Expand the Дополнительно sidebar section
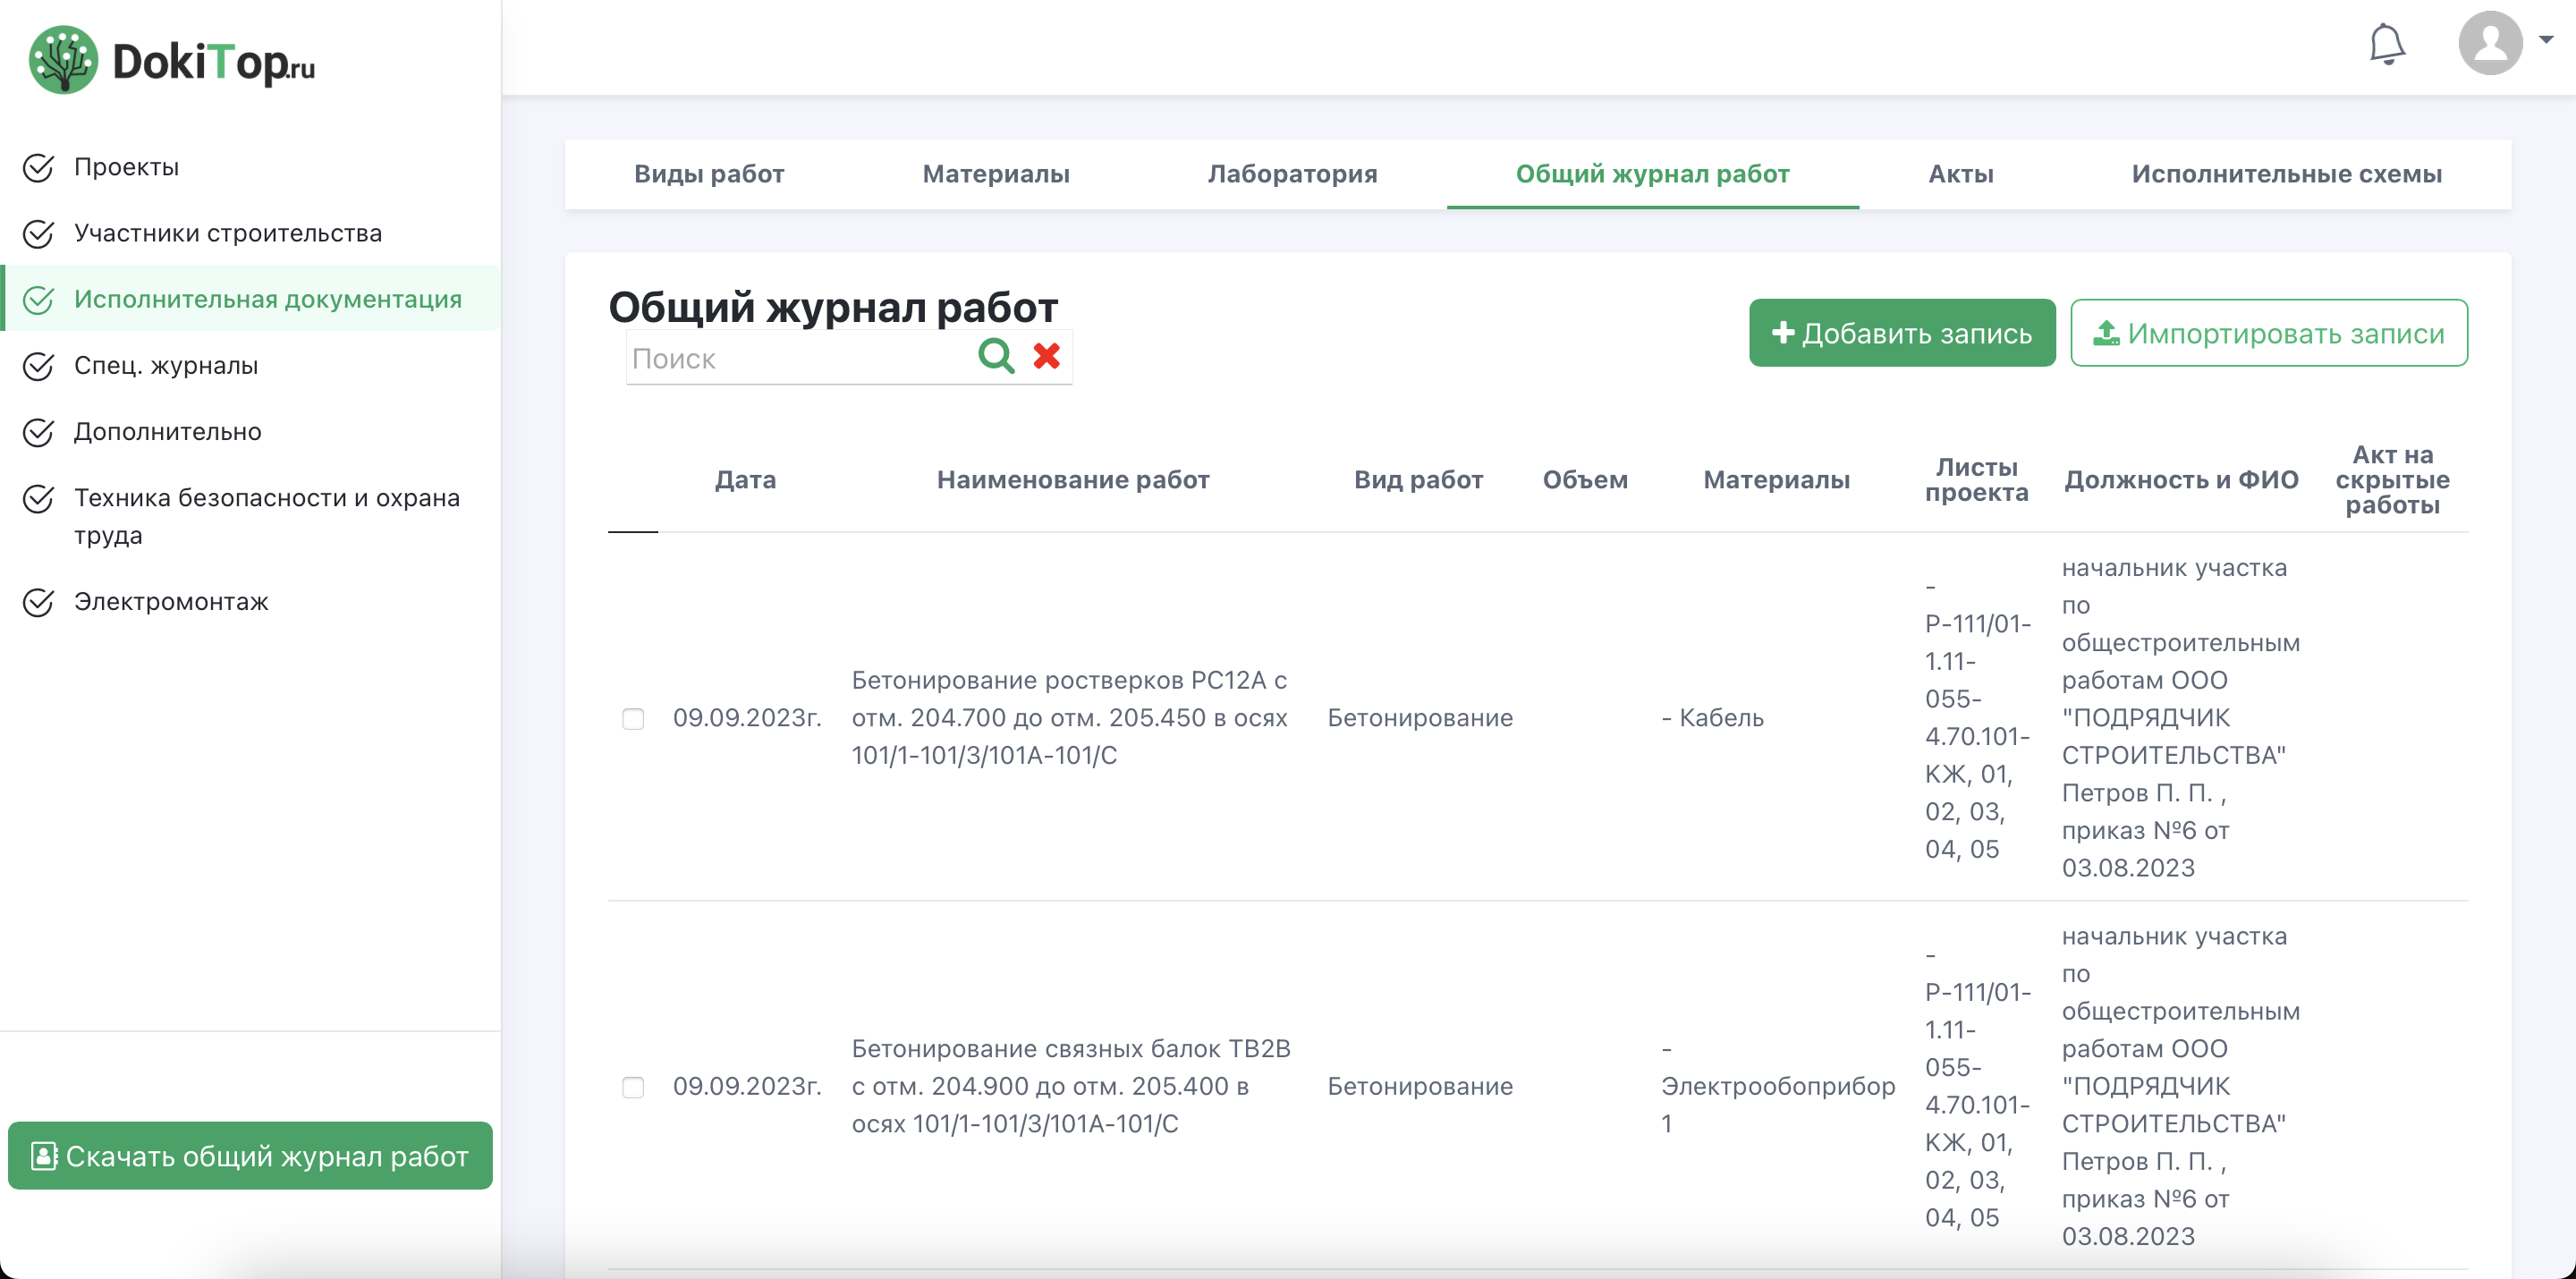The width and height of the screenshot is (2576, 1279). [167, 432]
